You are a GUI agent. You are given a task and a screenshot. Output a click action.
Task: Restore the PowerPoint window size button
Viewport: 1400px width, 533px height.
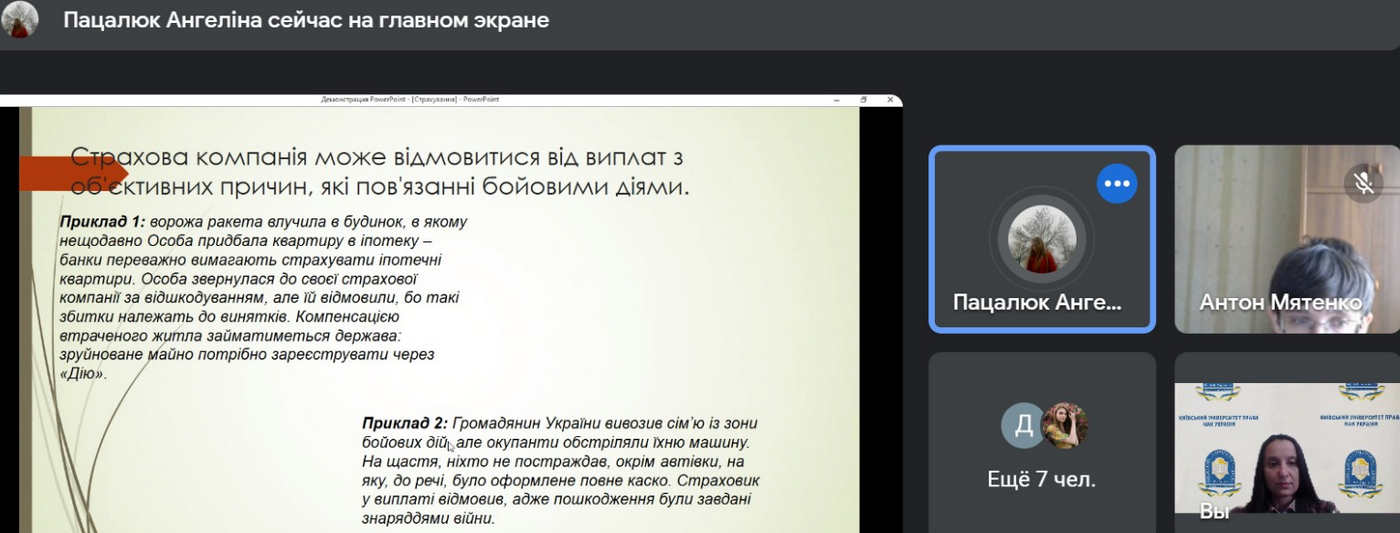click(863, 100)
